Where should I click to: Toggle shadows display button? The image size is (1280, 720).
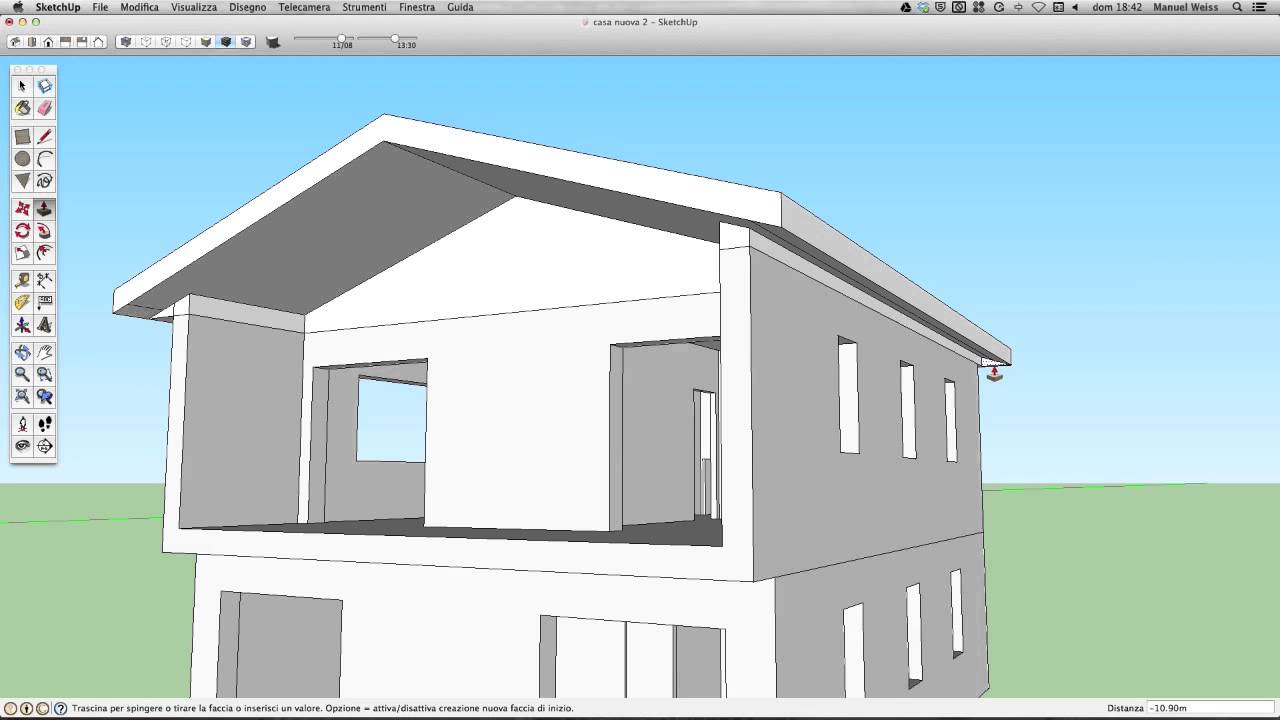(x=273, y=42)
